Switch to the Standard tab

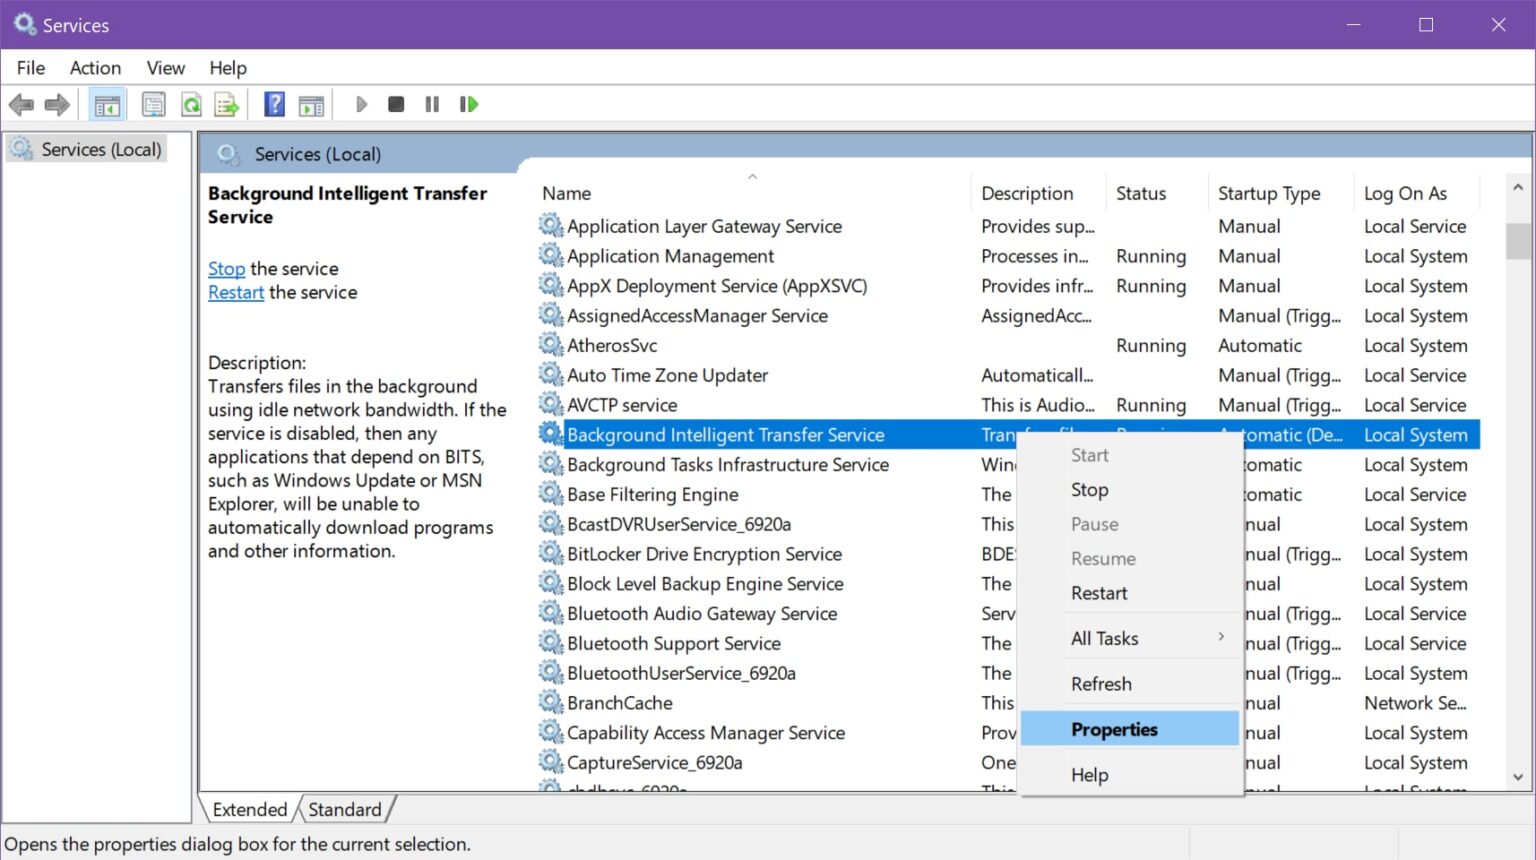point(345,809)
